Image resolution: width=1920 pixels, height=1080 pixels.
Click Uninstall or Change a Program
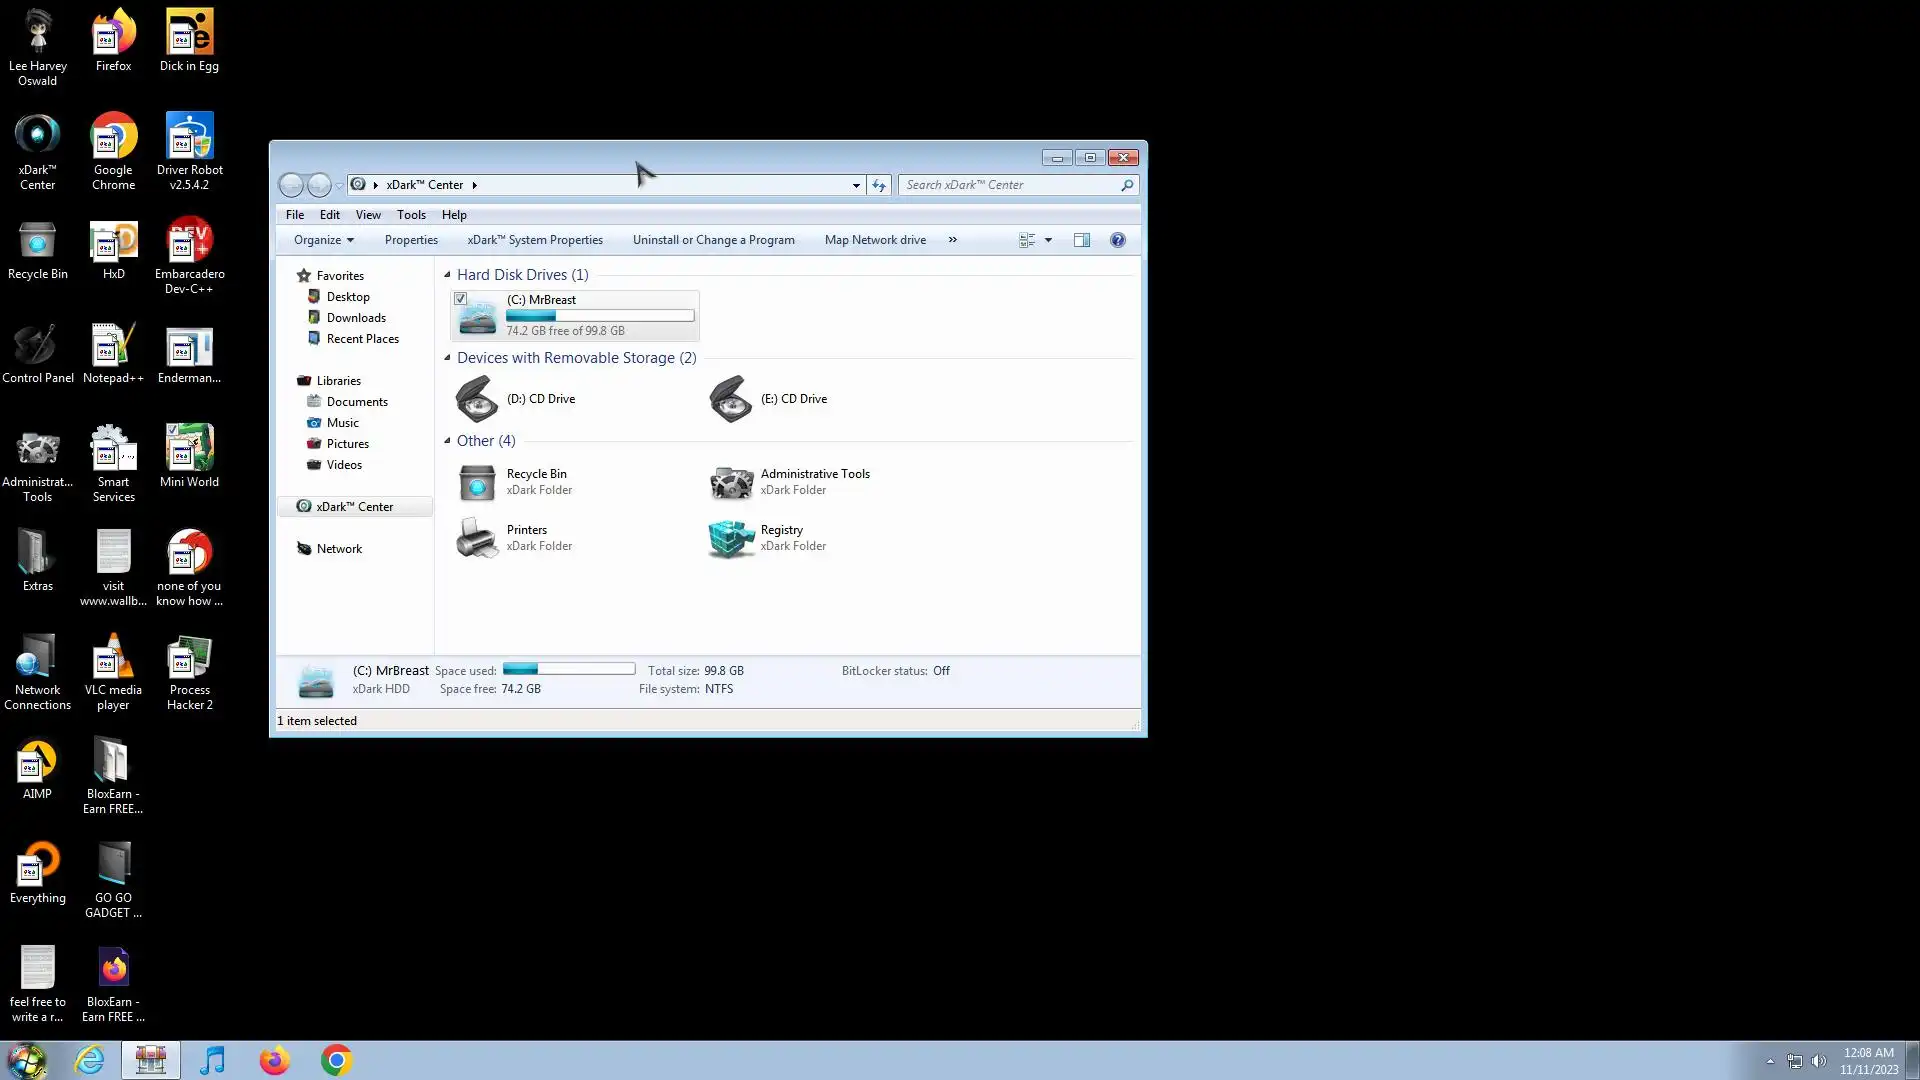tap(713, 240)
